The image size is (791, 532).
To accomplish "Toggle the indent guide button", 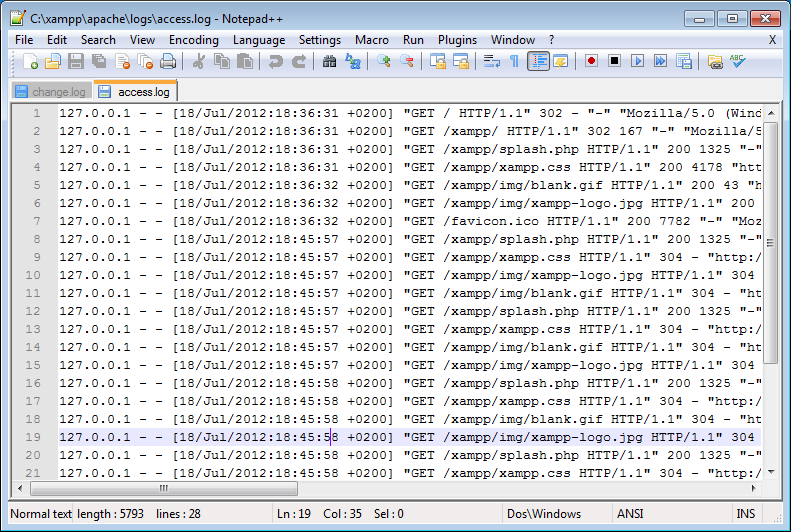I will pyautogui.click(x=538, y=62).
